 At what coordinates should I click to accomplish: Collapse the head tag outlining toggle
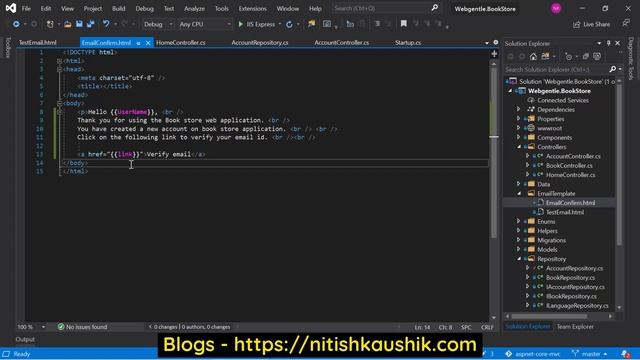point(60,69)
